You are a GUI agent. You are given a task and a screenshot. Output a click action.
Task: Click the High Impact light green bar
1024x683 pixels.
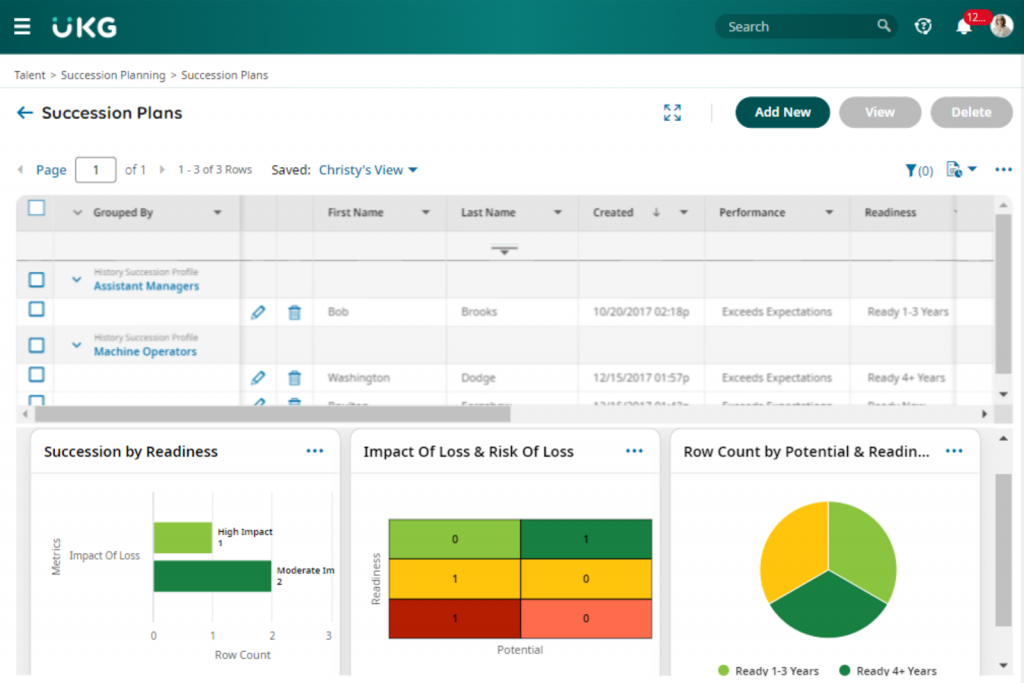pos(183,538)
